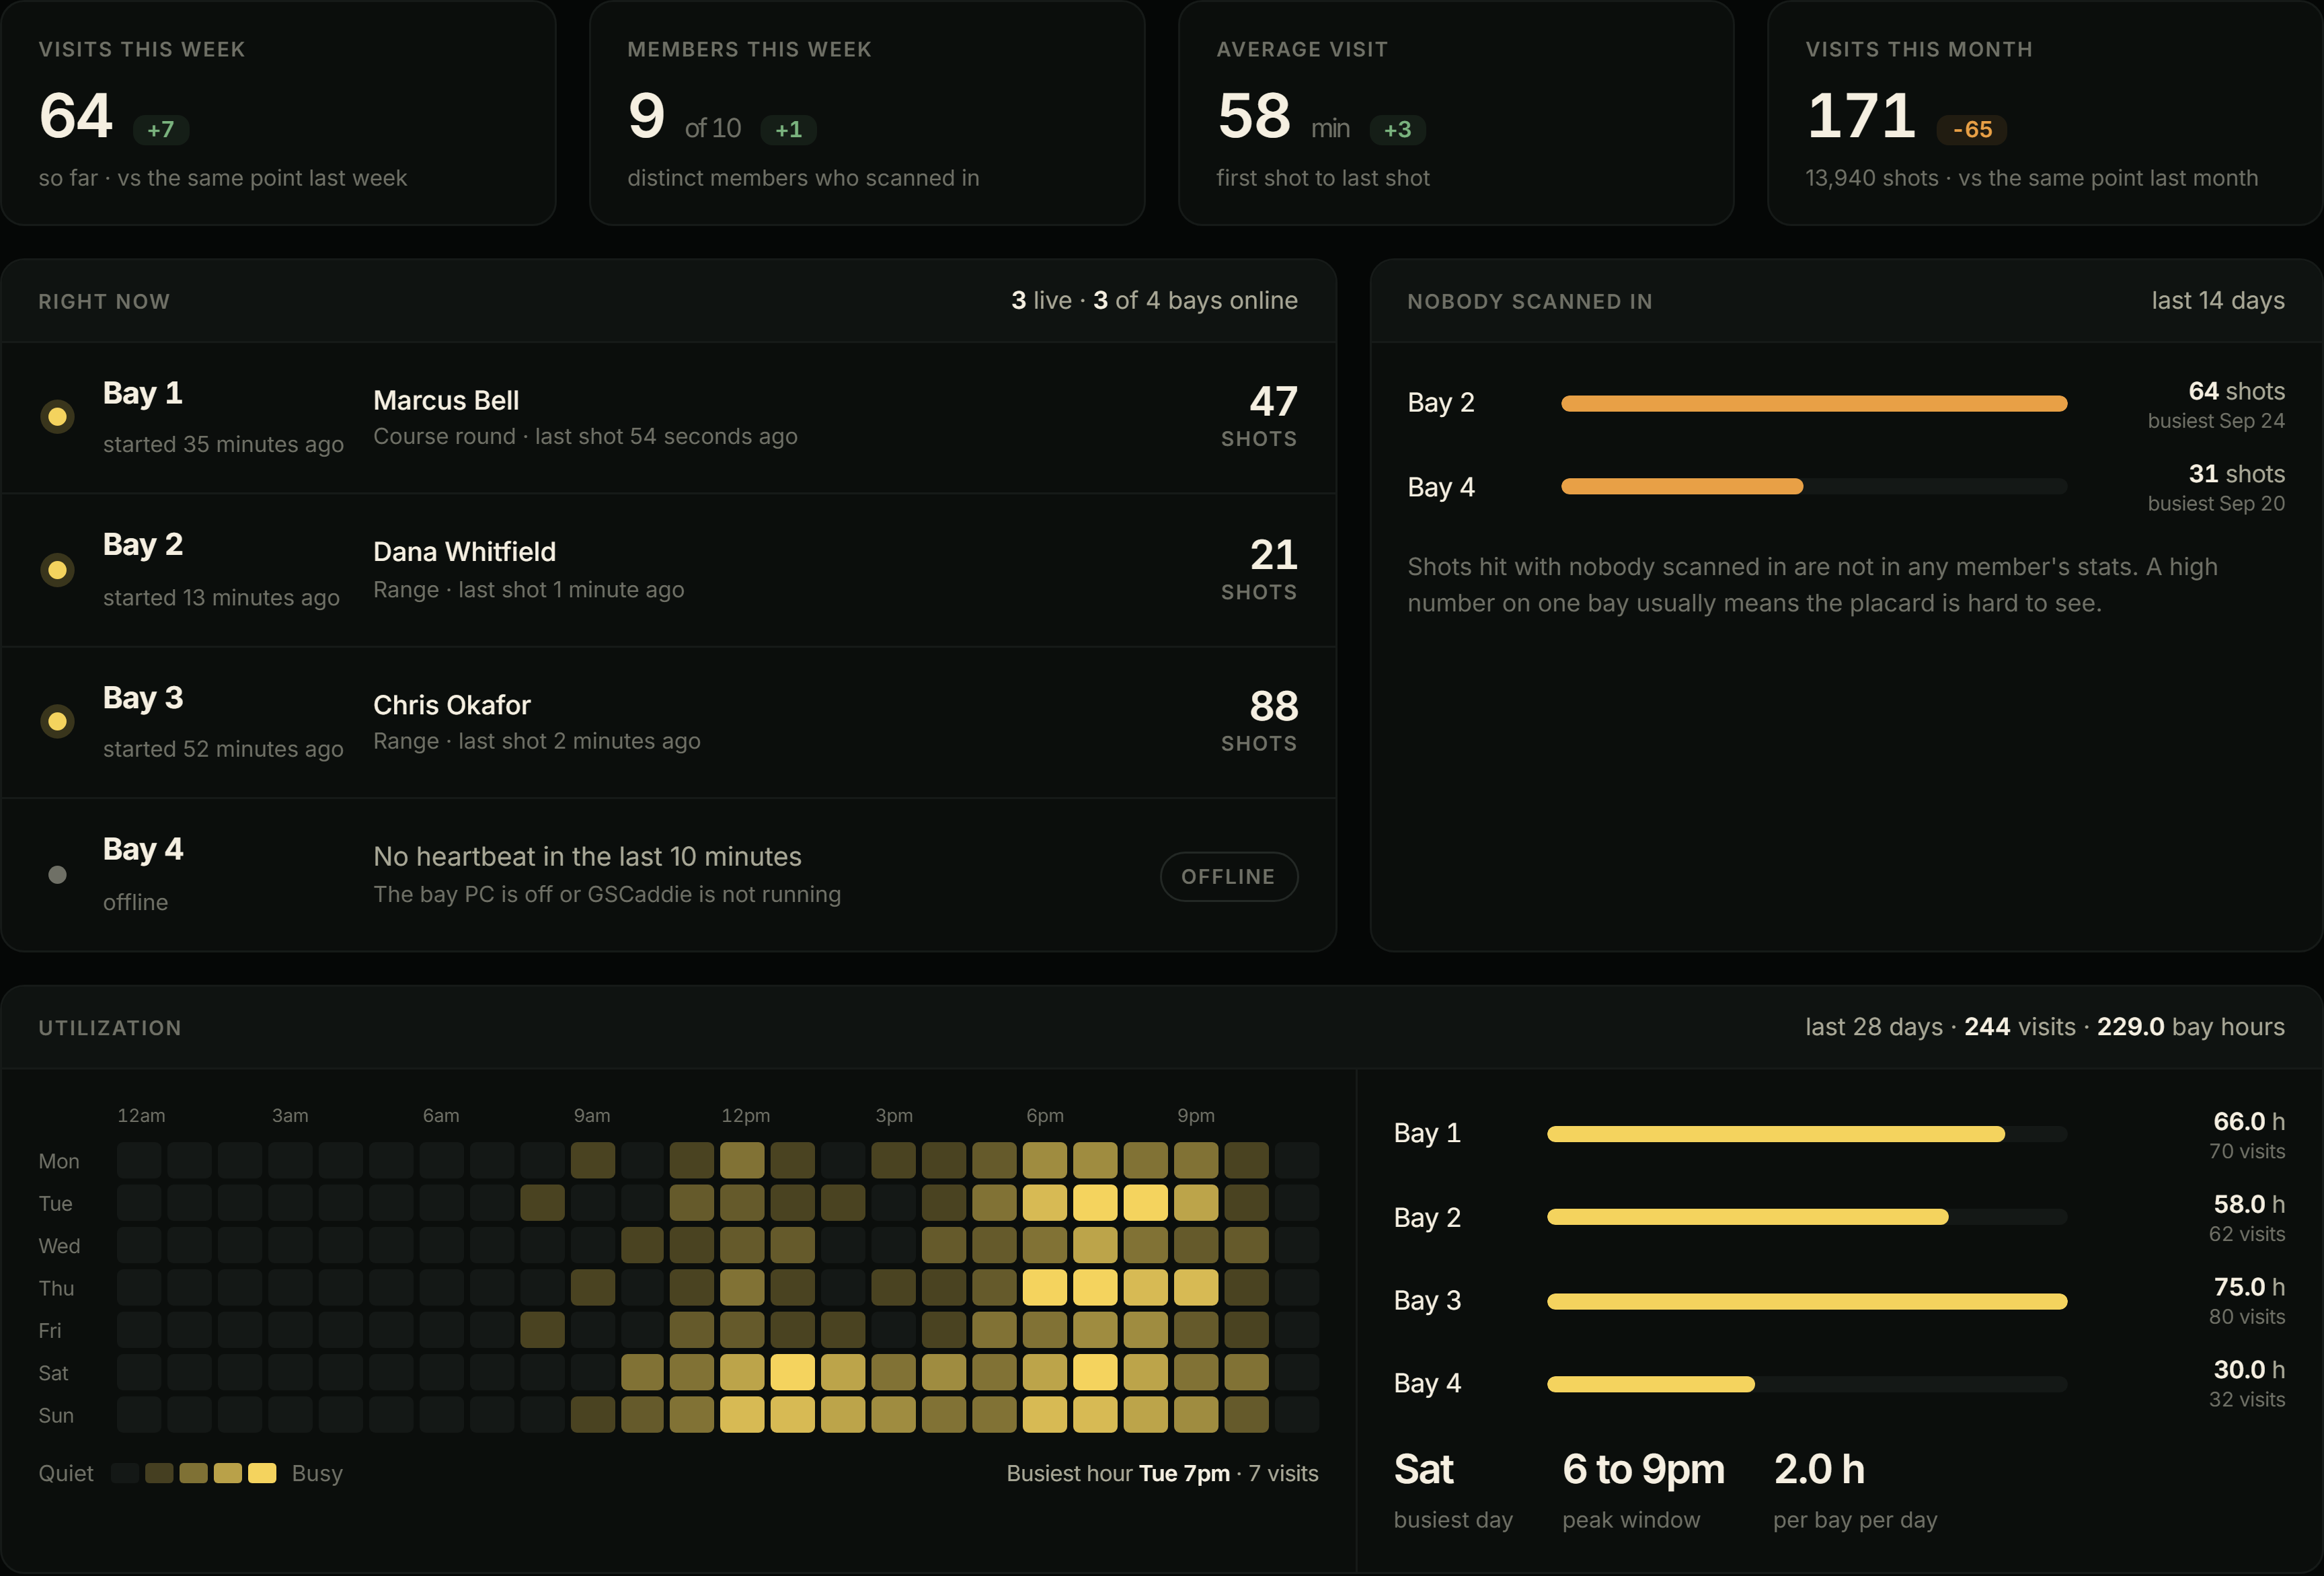Viewport: 2324px width, 1576px height.
Task: Click the Tuesday 7pm heatmap cell
Action: [x=1095, y=1202]
